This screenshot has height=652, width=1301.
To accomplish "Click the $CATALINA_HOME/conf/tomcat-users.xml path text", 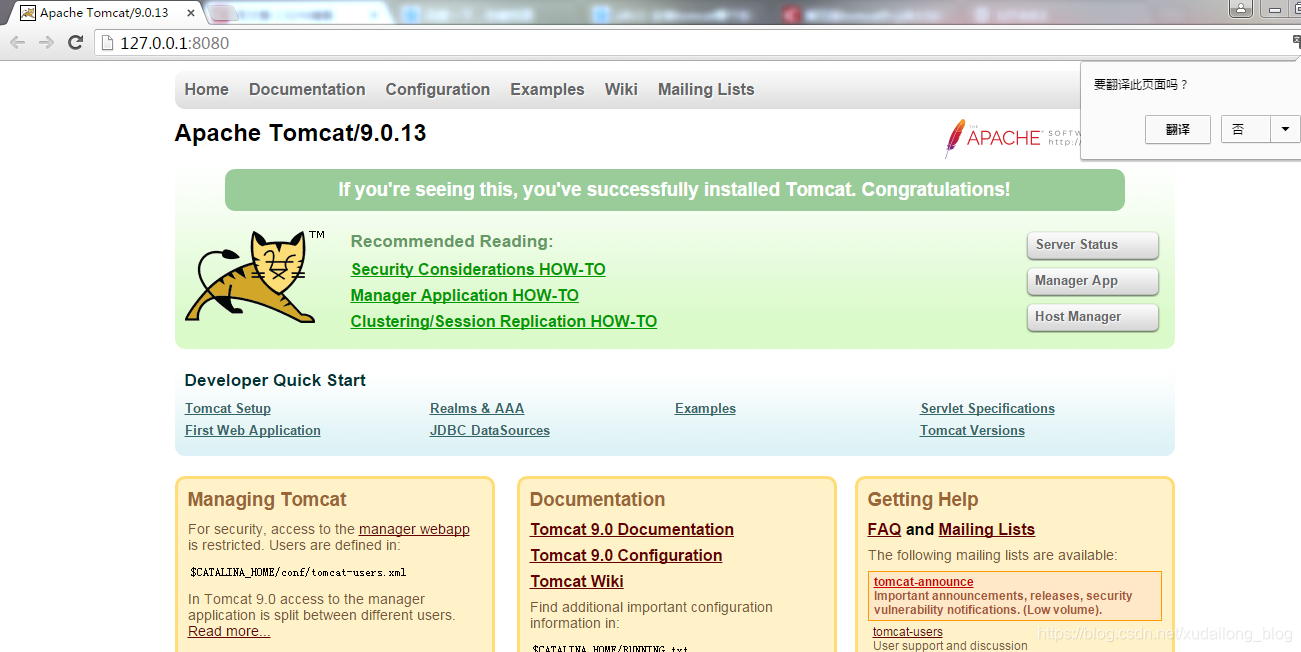I will click(x=298, y=573).
